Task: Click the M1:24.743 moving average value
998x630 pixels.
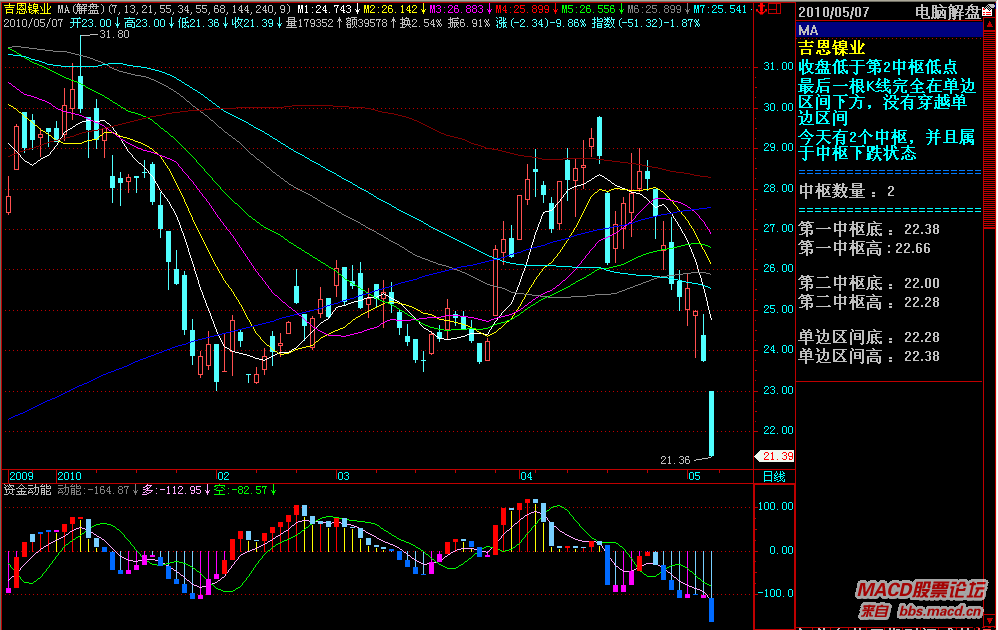Action: pos(325,9)
